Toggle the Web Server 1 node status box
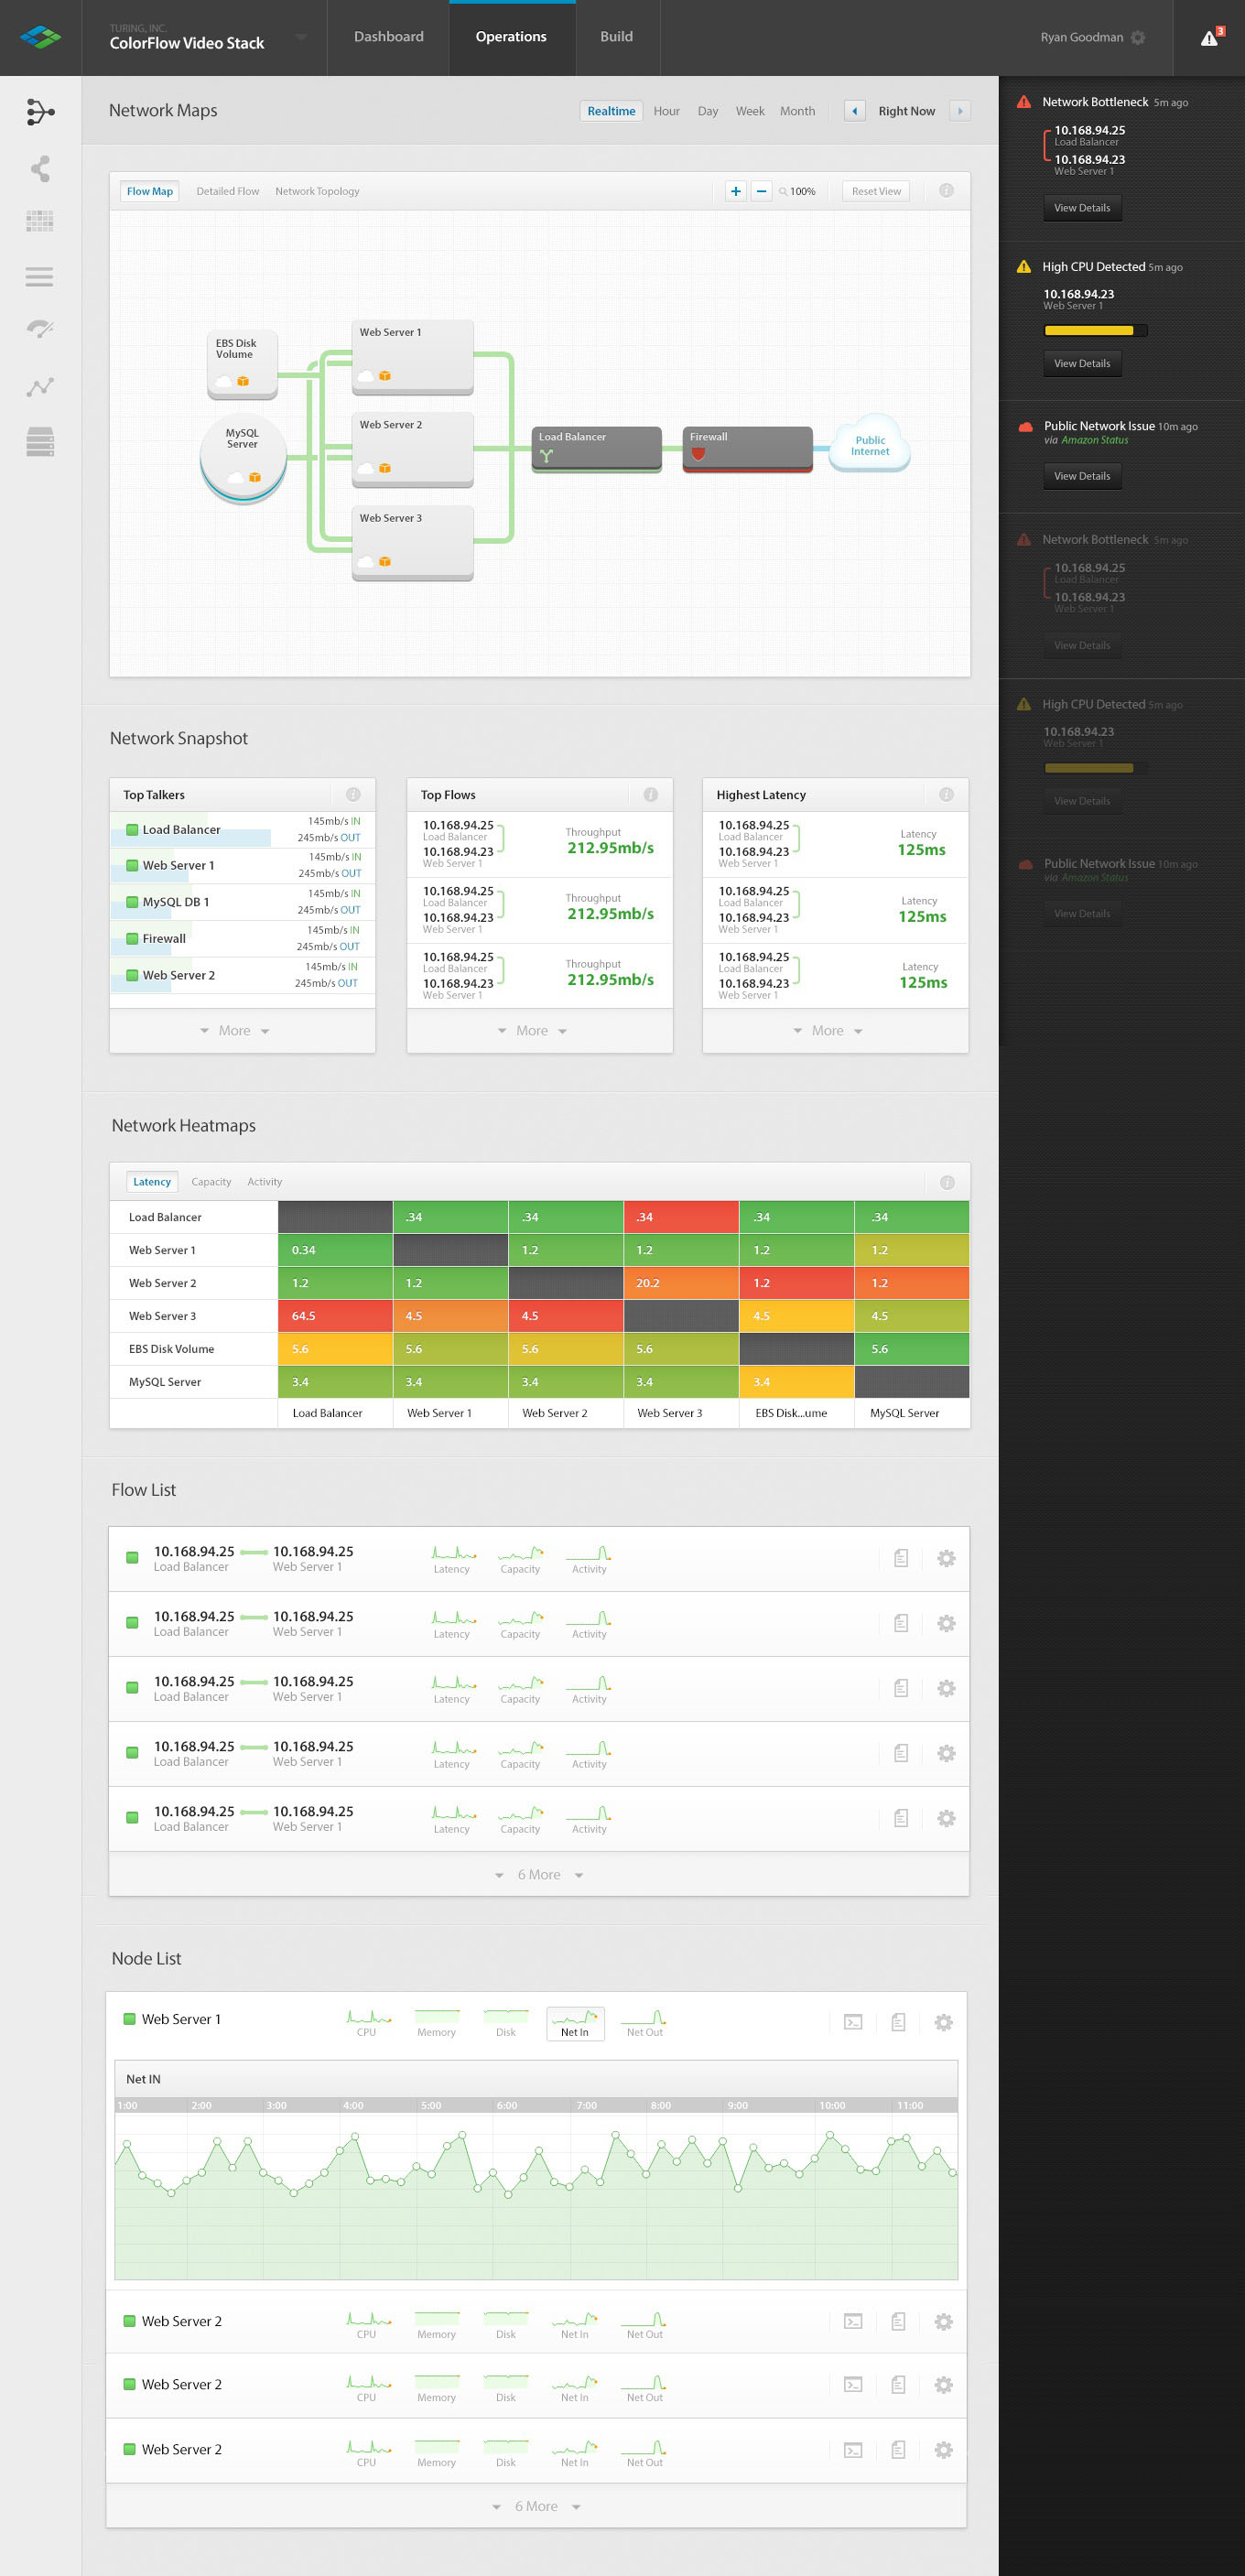This screenshot has width=1245, height=2576. [x=129, y=2019]
